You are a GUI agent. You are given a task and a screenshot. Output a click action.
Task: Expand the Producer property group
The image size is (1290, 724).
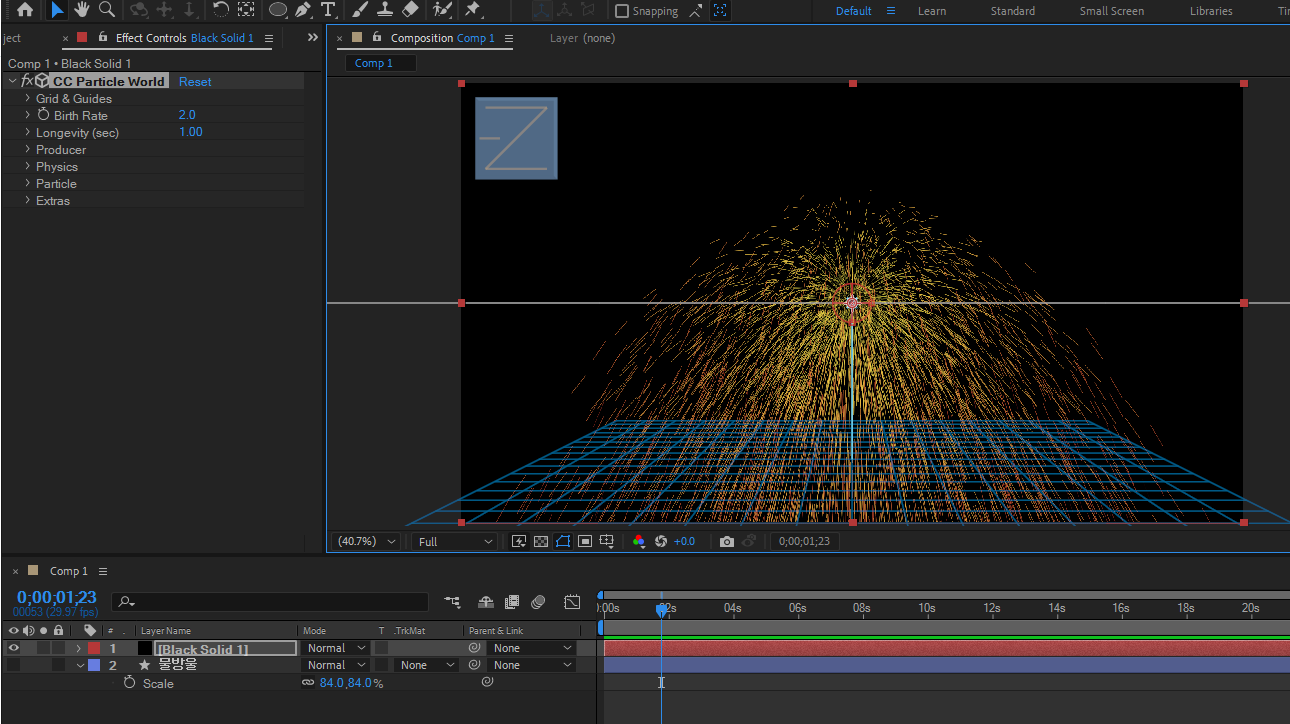pos(28,150)
